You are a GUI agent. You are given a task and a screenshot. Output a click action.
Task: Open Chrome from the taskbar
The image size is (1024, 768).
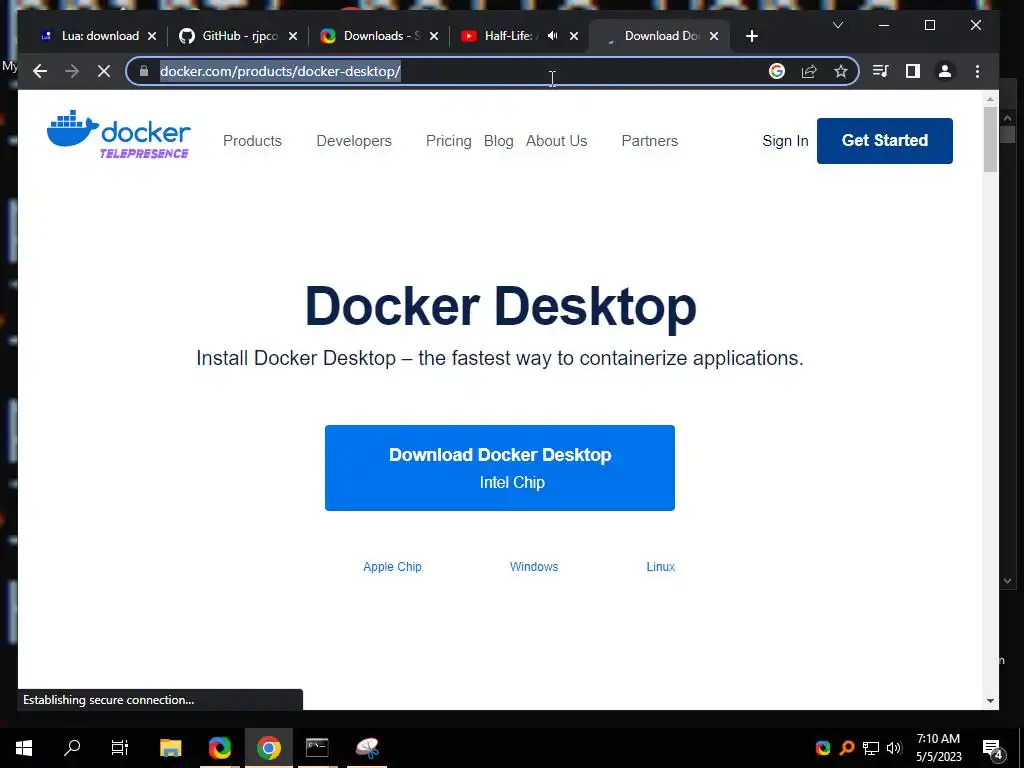pyautogui.click(x=268, y=748)
